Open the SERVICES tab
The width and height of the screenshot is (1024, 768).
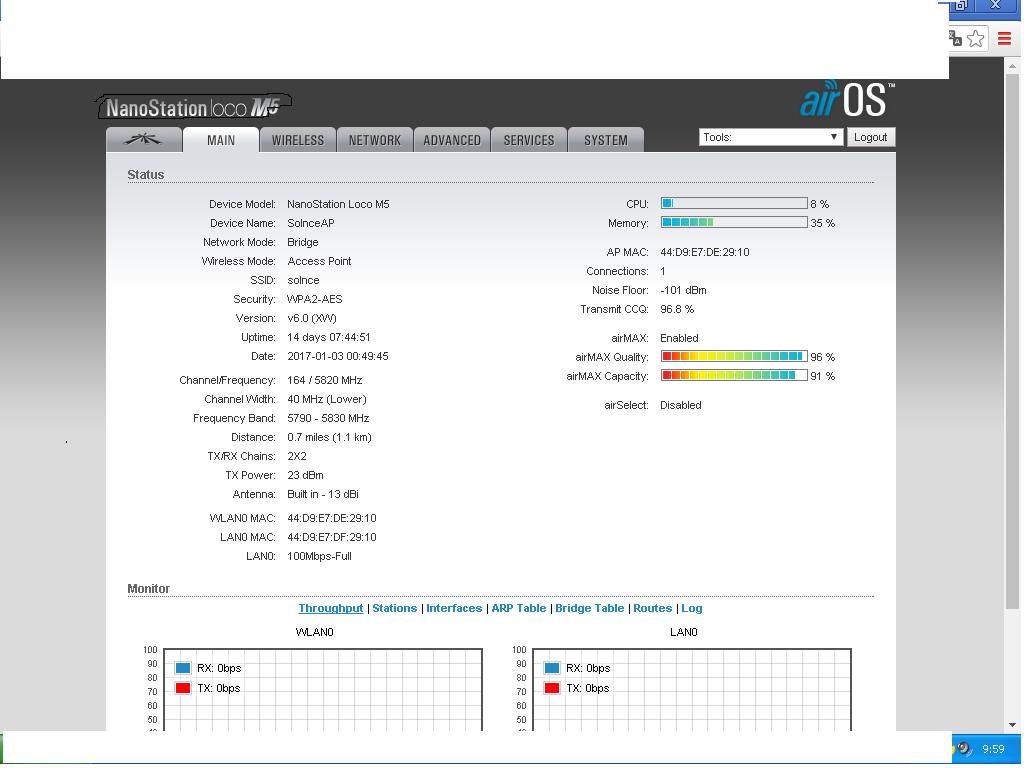point(529,140)
